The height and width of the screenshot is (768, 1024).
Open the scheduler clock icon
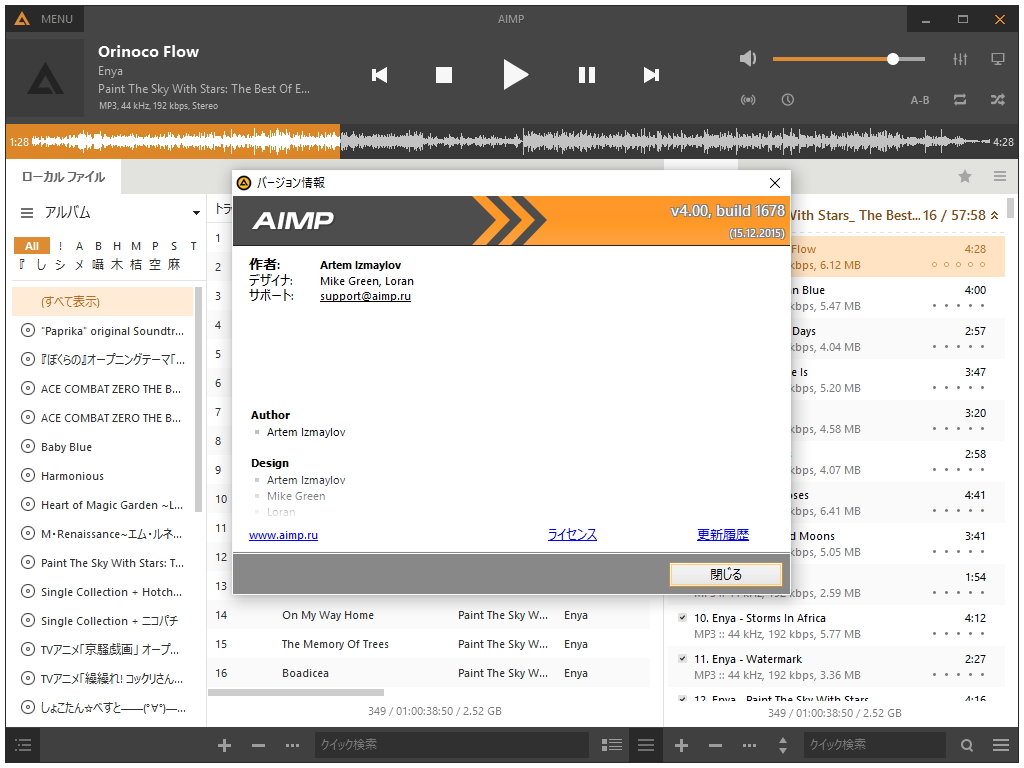tap(788, 100)
